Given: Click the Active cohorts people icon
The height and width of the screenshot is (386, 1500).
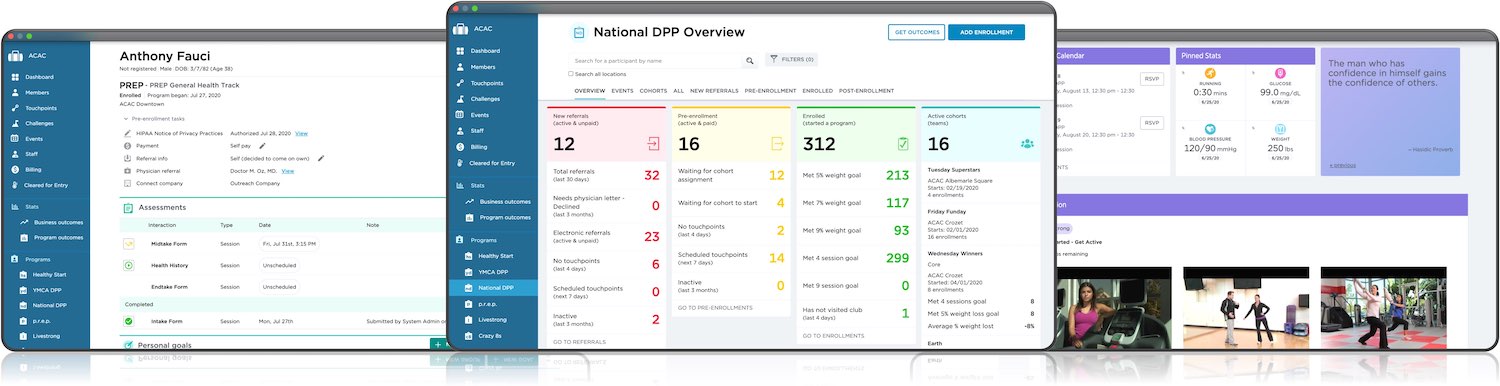Looking at the screenshot, I should [1027, 144].
